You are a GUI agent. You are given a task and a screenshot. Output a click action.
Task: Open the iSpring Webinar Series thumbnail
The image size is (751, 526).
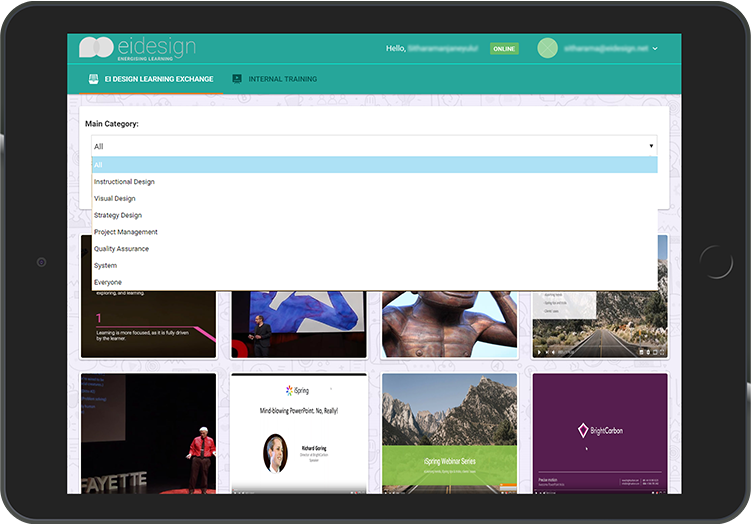[449, 434]
